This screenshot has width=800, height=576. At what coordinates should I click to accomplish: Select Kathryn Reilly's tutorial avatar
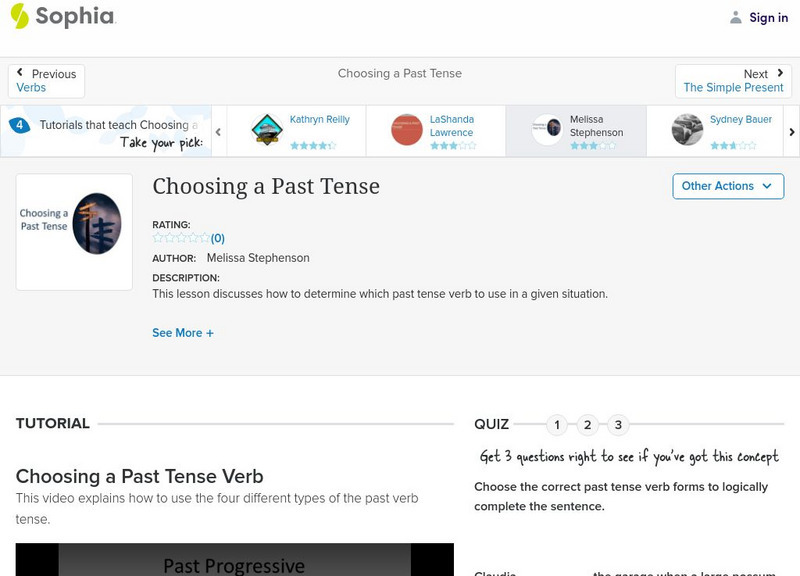coord(265,127)
